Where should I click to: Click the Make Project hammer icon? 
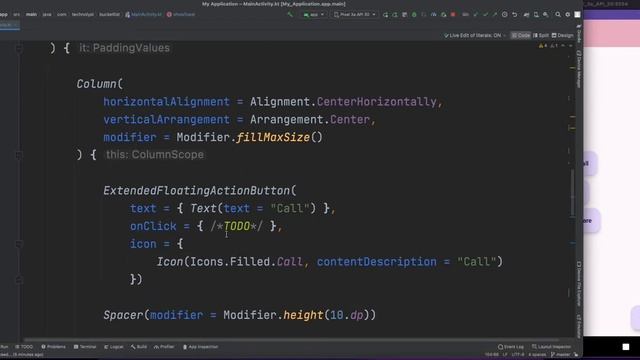point(290,15)
